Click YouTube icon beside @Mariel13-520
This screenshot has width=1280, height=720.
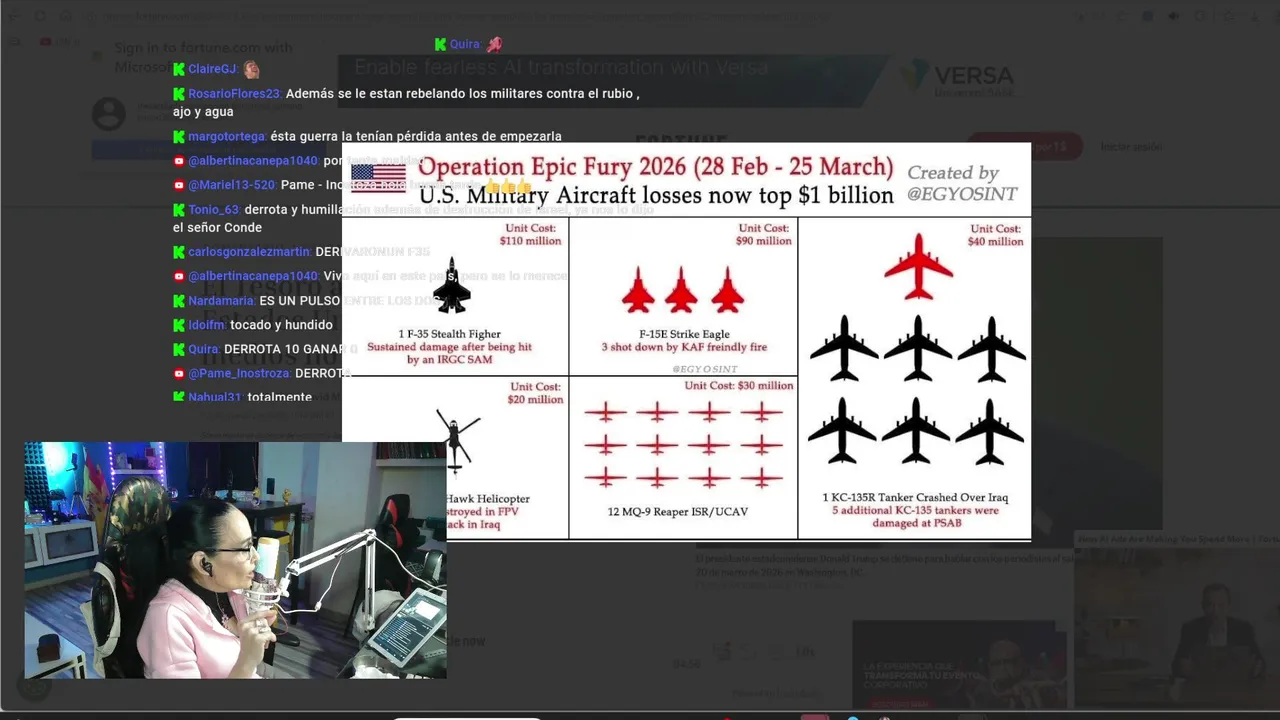pyautogui.click(x=179, y=185)
